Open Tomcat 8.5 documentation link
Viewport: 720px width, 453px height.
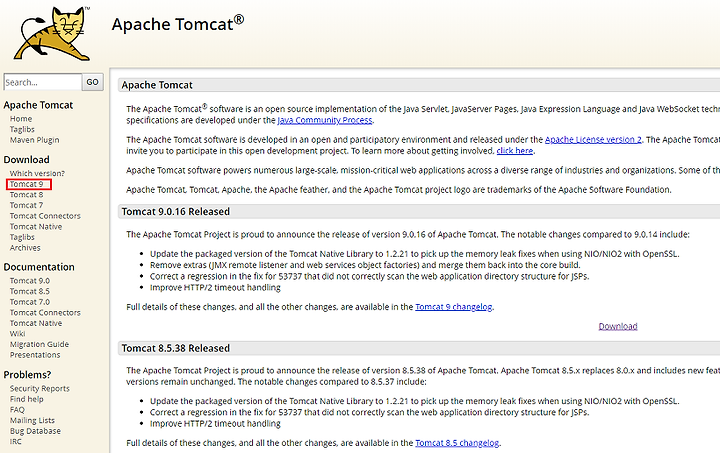[x=30, y=291]
